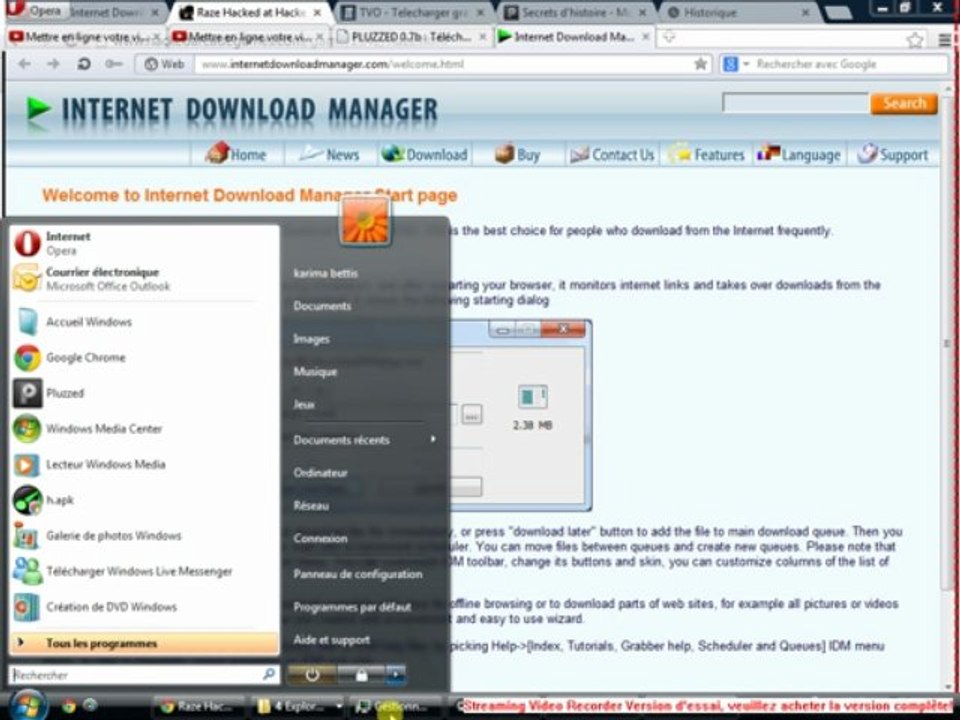The width and height of the screenshot is (960, 720).
Task: Click browser forward arrow
Action: [x=53, y=64]
